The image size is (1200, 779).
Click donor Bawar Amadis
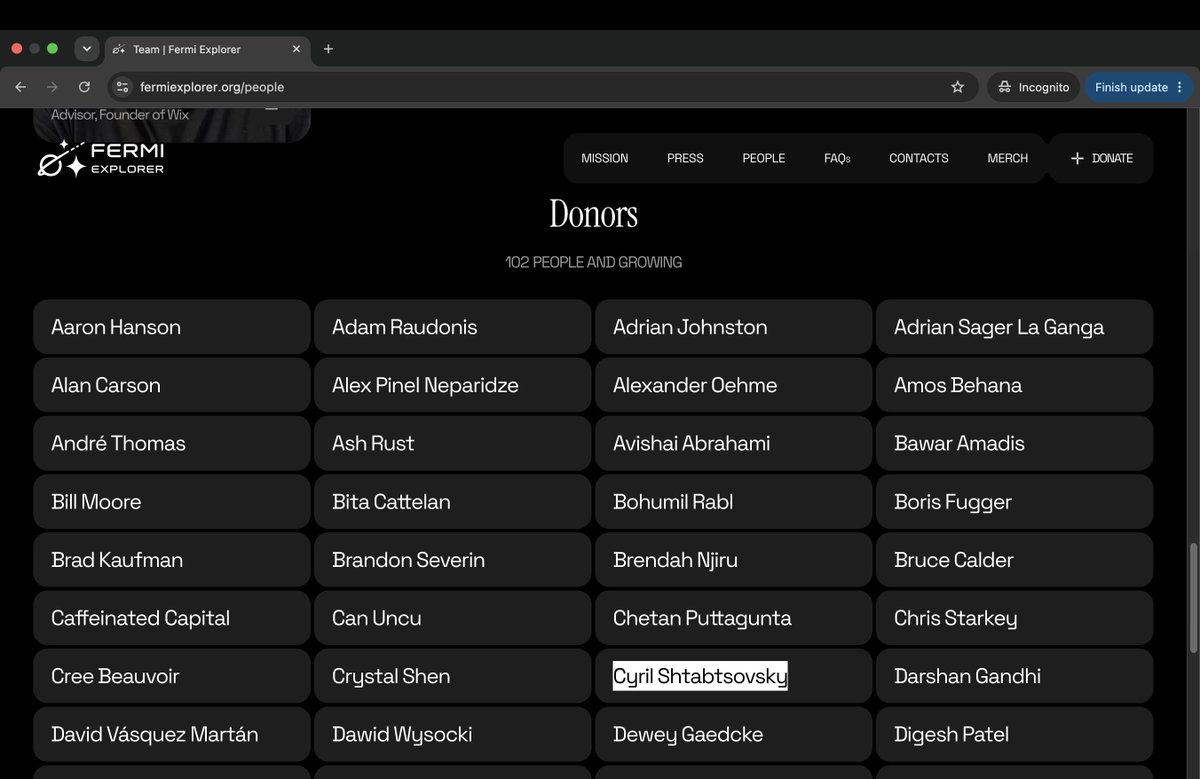(1015, 443)
